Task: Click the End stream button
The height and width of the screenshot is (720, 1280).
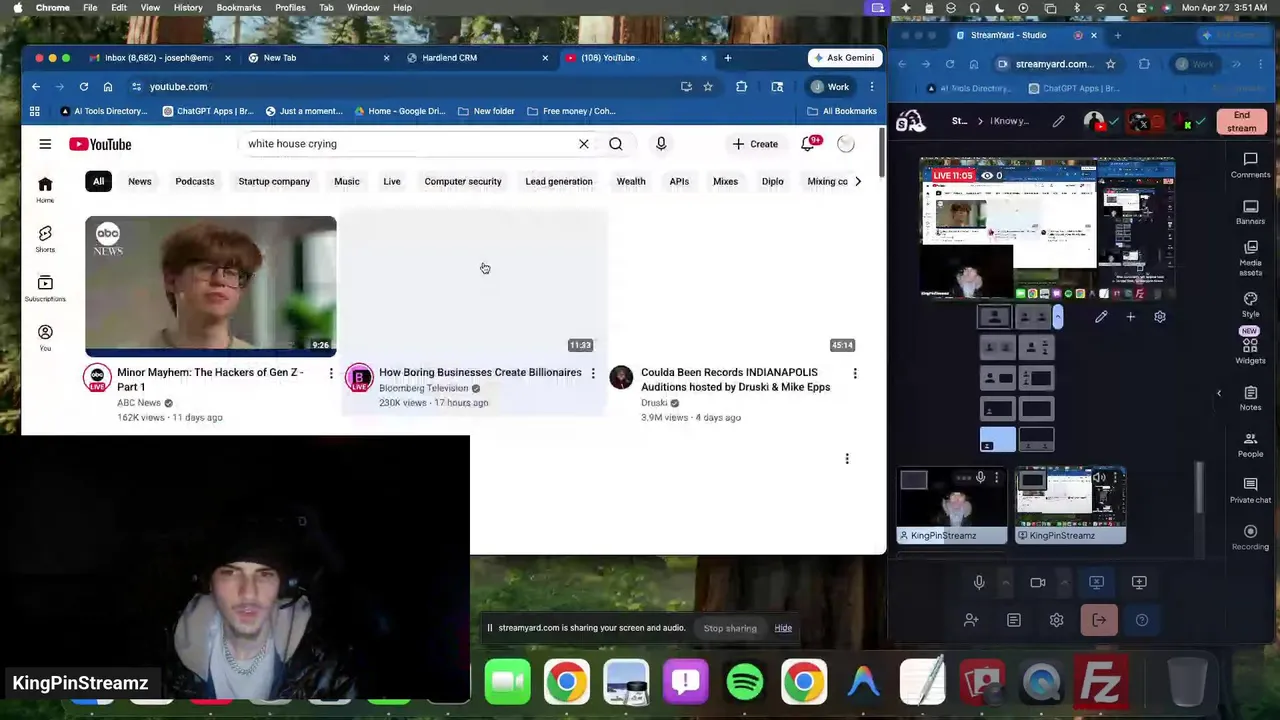Action: pos(1241,122)
